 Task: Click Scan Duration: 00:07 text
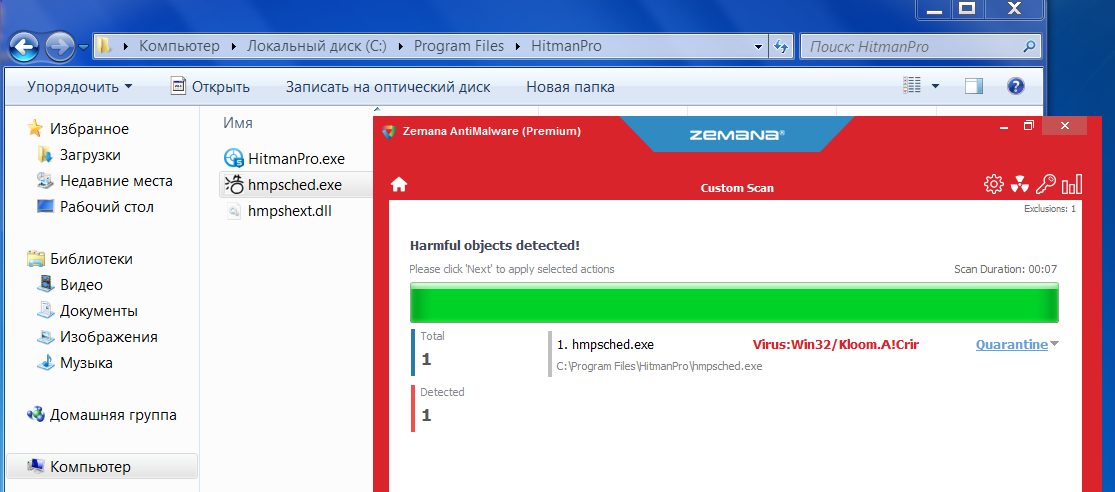tap(1005, 269)
